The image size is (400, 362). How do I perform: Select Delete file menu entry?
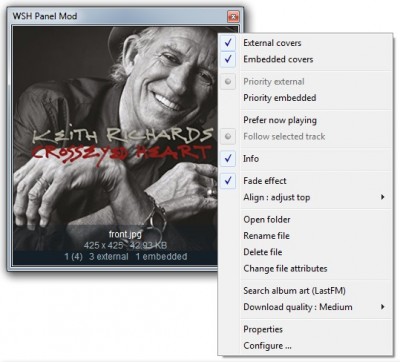(263, 252)
